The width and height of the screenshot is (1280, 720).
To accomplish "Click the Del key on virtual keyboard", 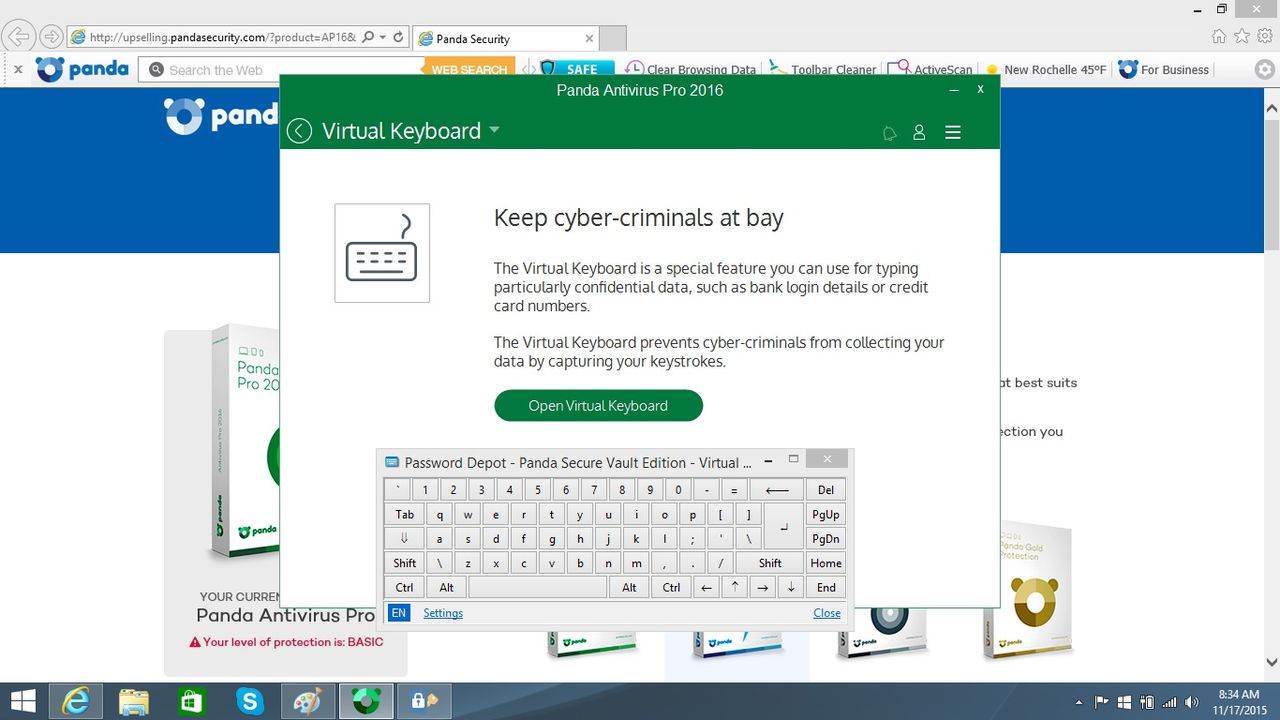I will (x=826, y=490).
